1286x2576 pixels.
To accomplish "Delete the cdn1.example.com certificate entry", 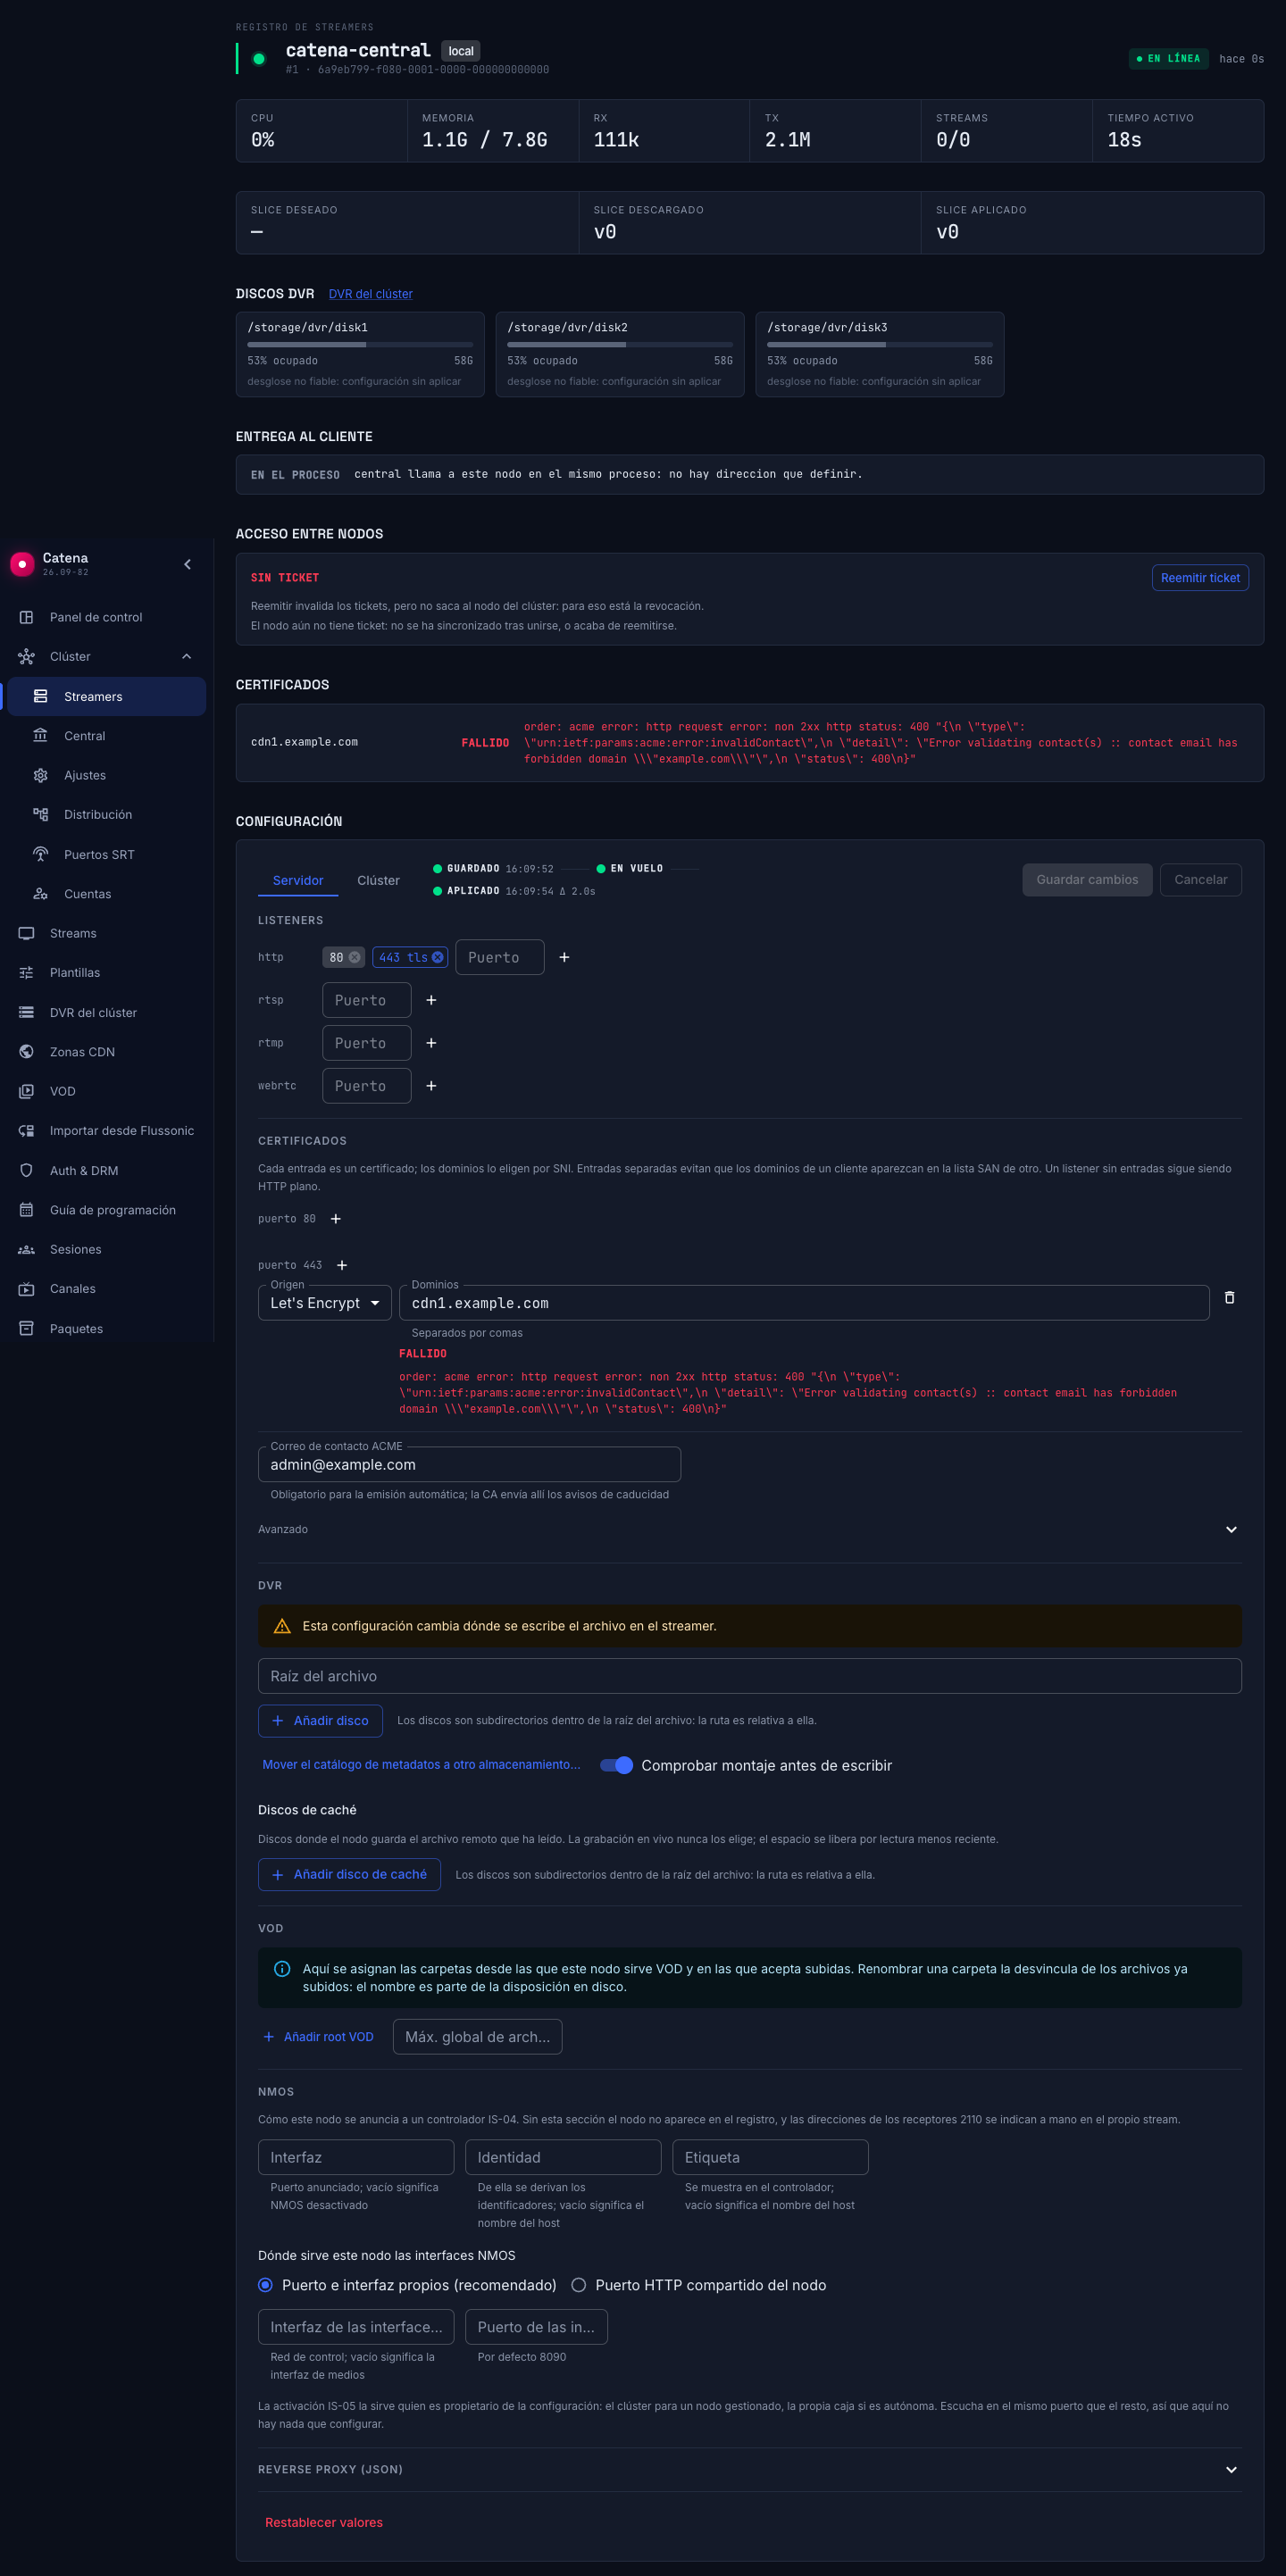I will (x=1229, y=1297).
